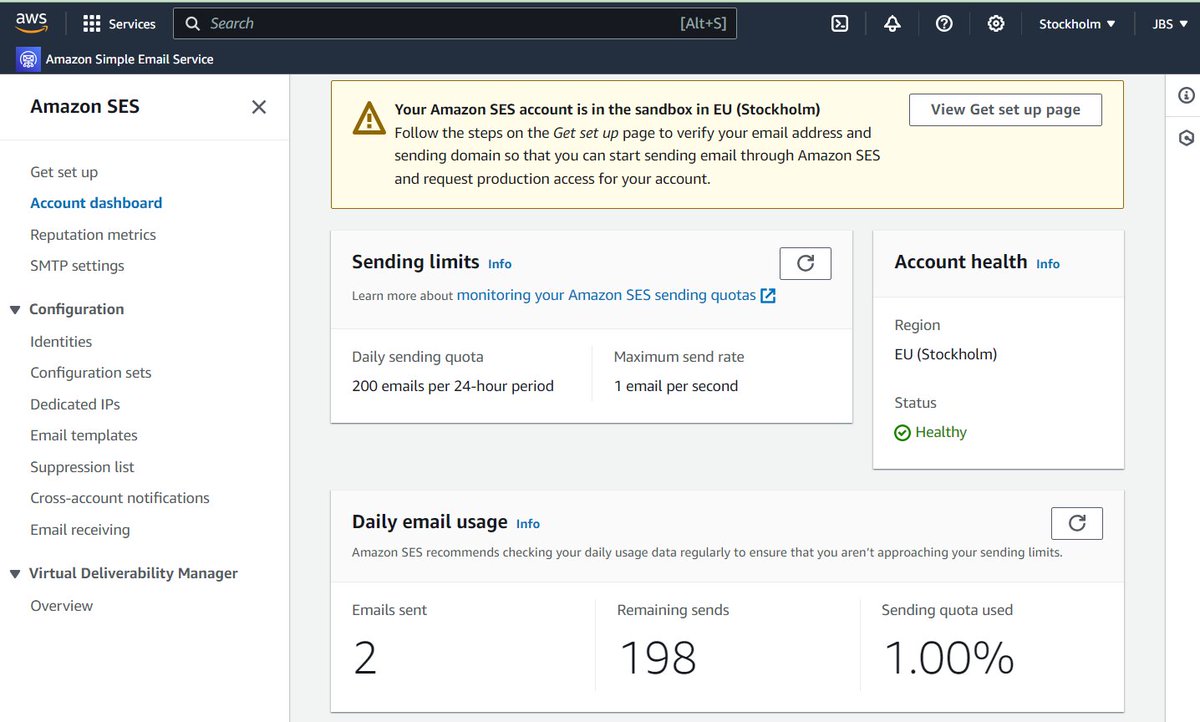Refresh the Daily email usage panel

[1077, 523]
